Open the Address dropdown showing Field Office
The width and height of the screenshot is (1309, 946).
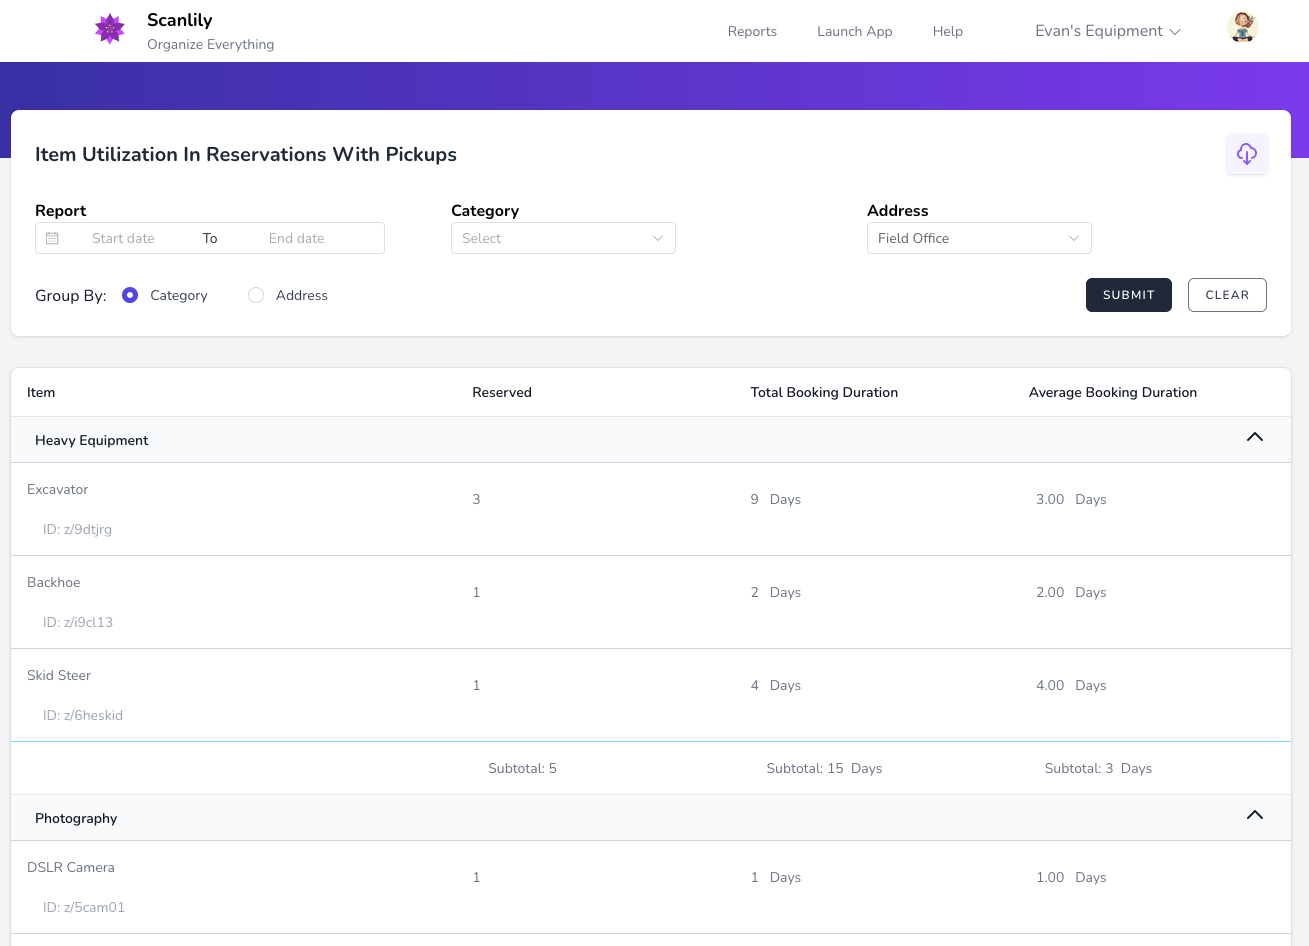point(978,238)
